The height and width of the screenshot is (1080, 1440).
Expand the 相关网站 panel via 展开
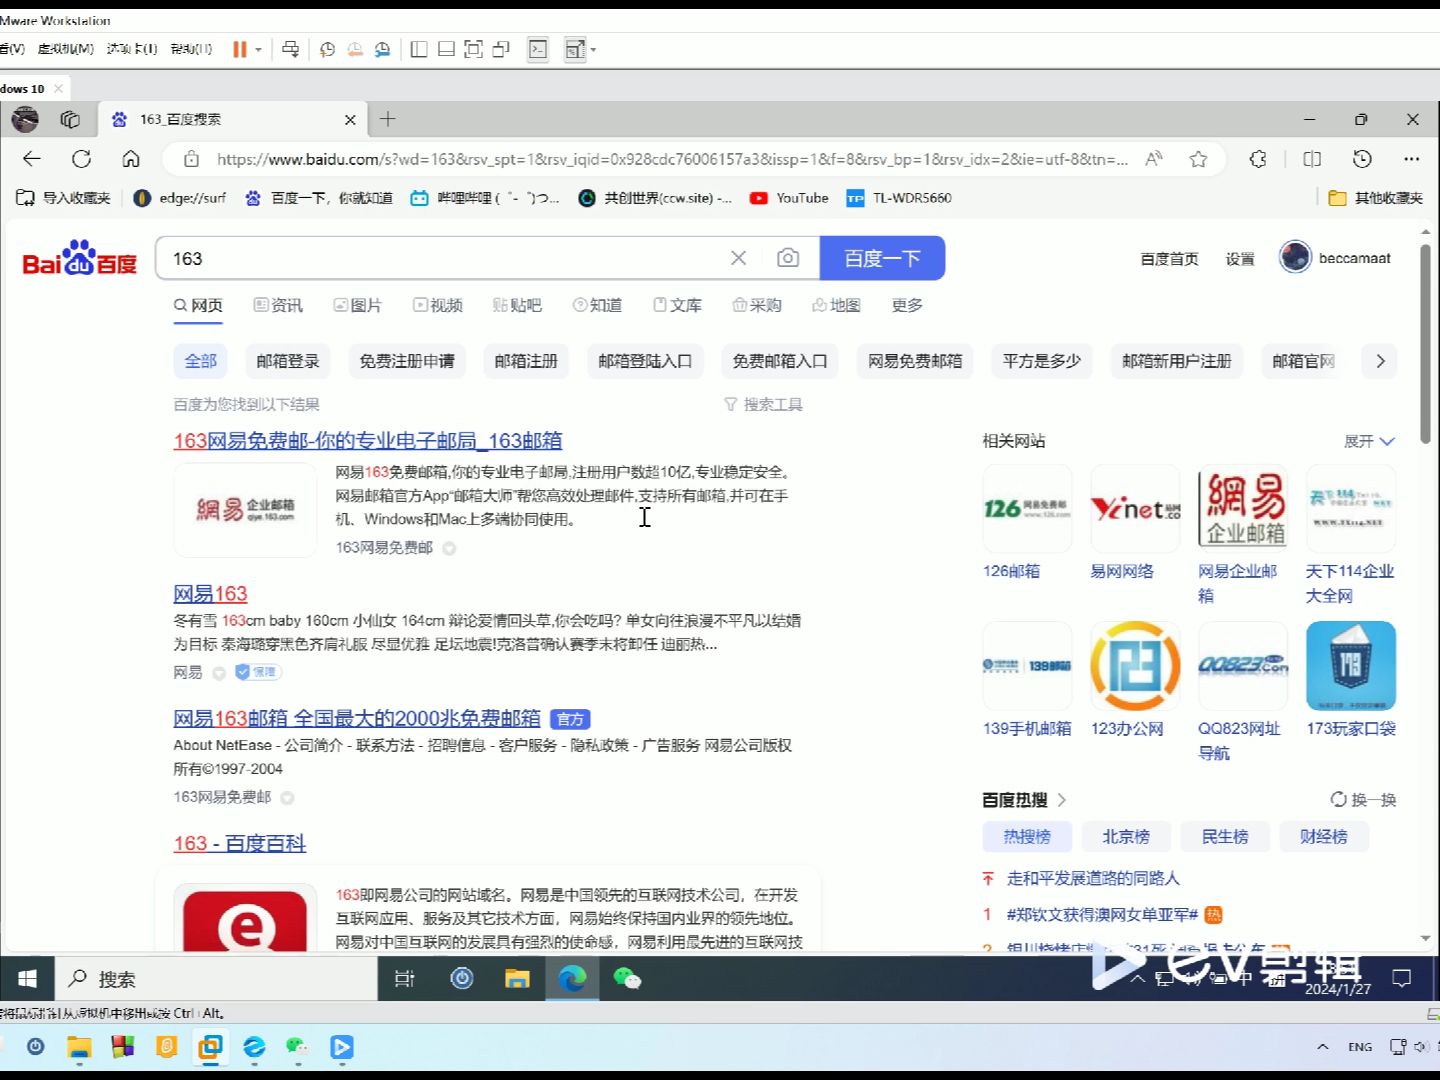(x=1369, y=441)
